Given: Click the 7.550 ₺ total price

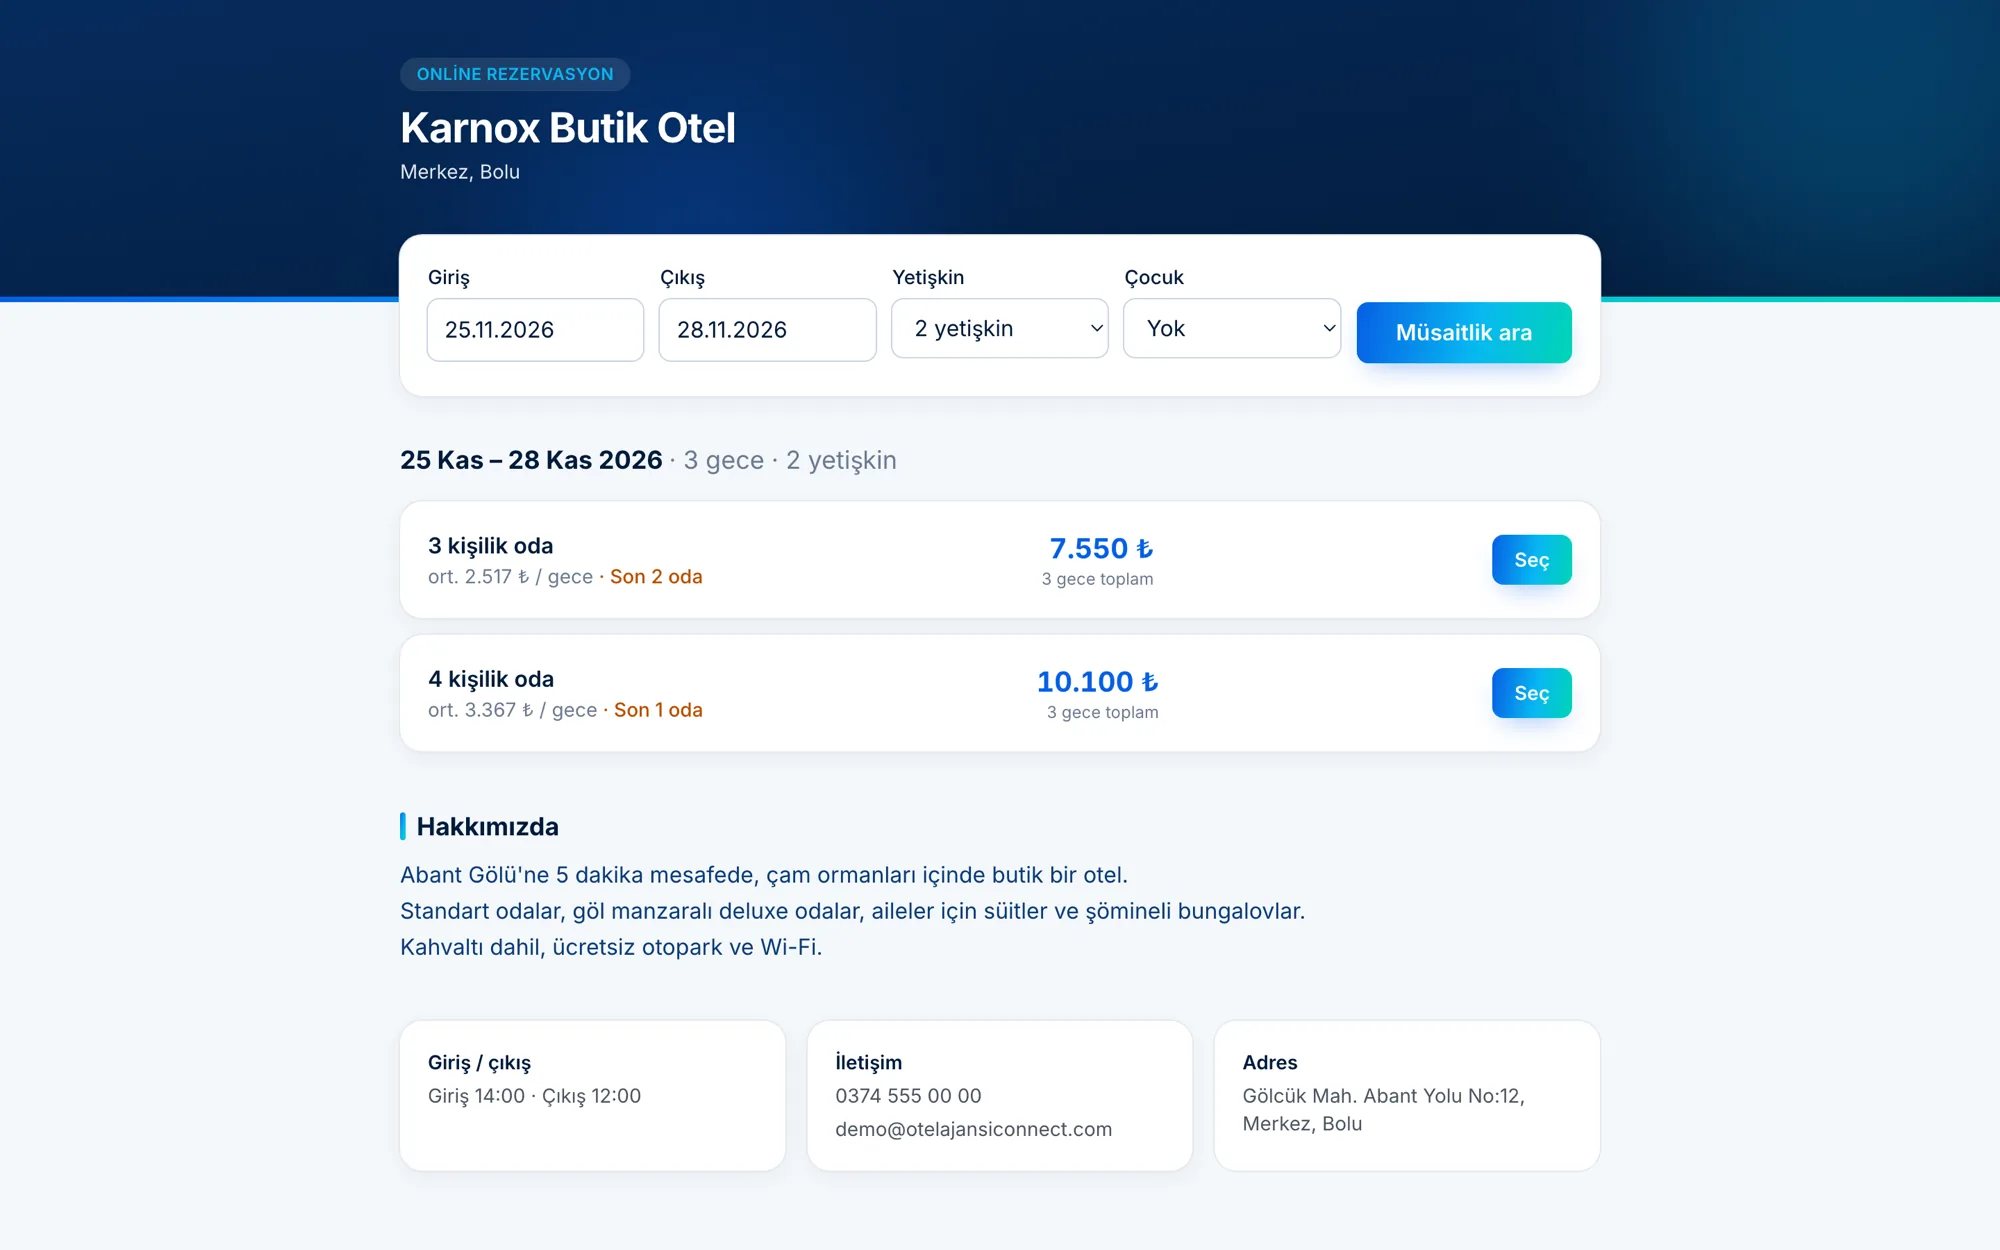Looking at the screenshot, I should (1101, 548).
